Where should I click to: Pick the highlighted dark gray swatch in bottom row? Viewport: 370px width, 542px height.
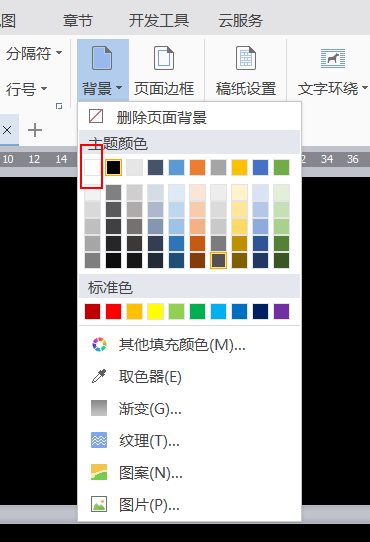point(219,260)
